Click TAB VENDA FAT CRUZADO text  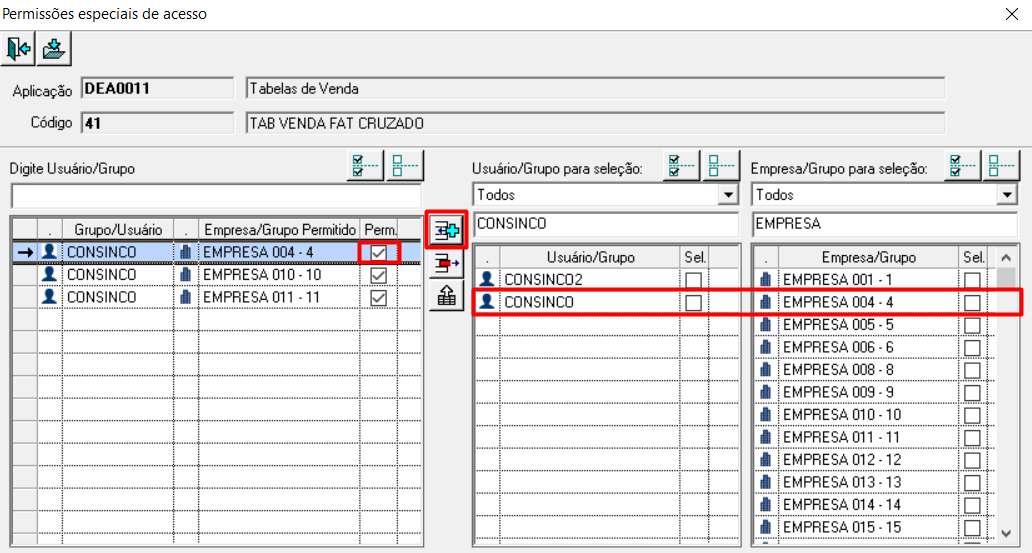tap(337, 123)
